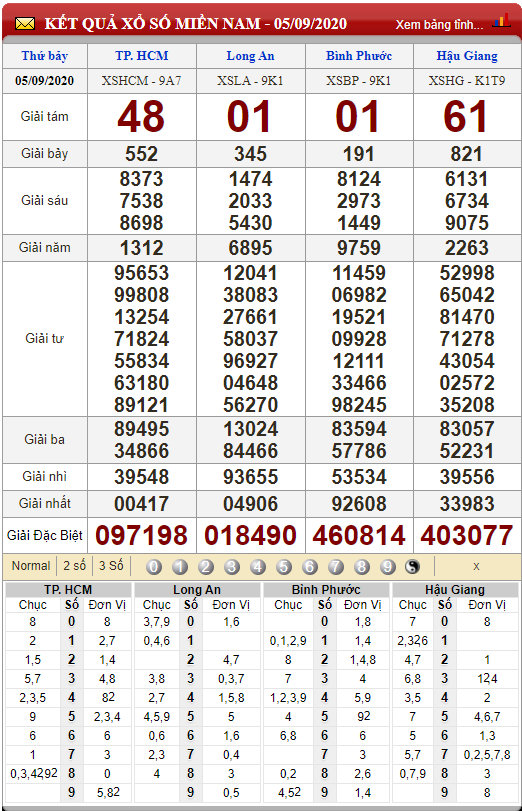Click special prize number 097198

[x=141, y=535]
